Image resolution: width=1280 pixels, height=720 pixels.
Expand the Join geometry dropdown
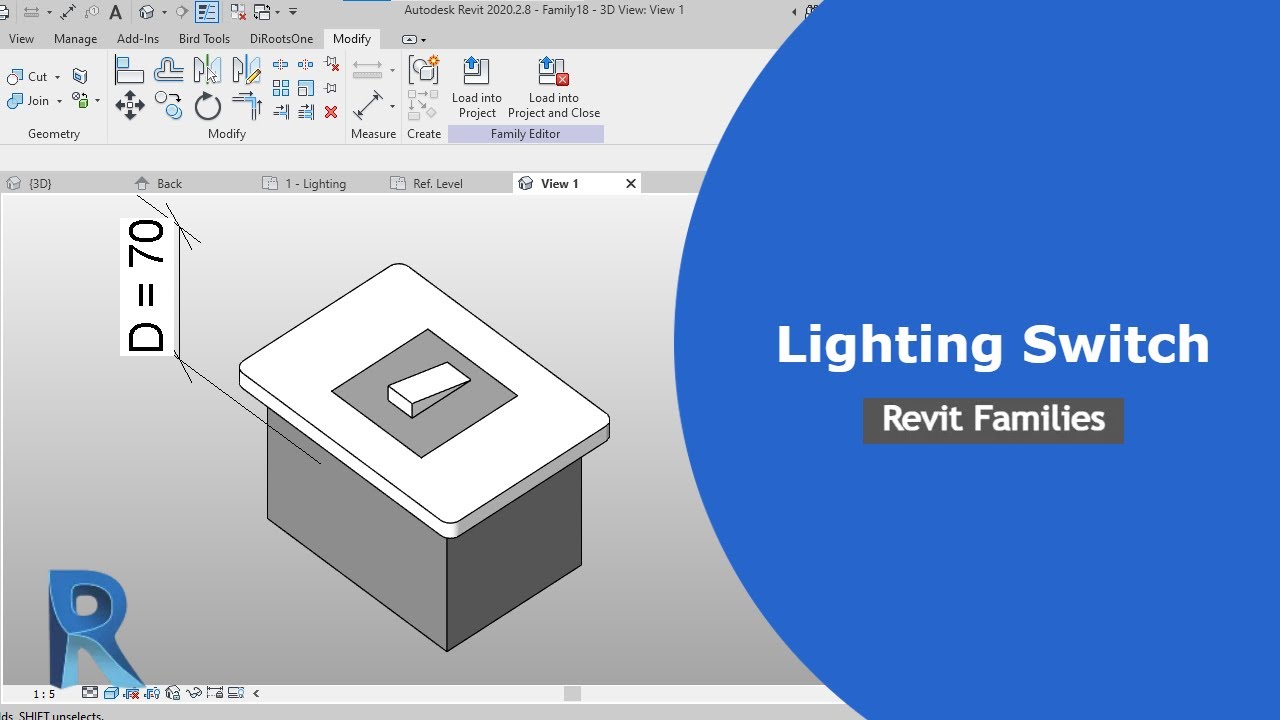tap(59, 101)
